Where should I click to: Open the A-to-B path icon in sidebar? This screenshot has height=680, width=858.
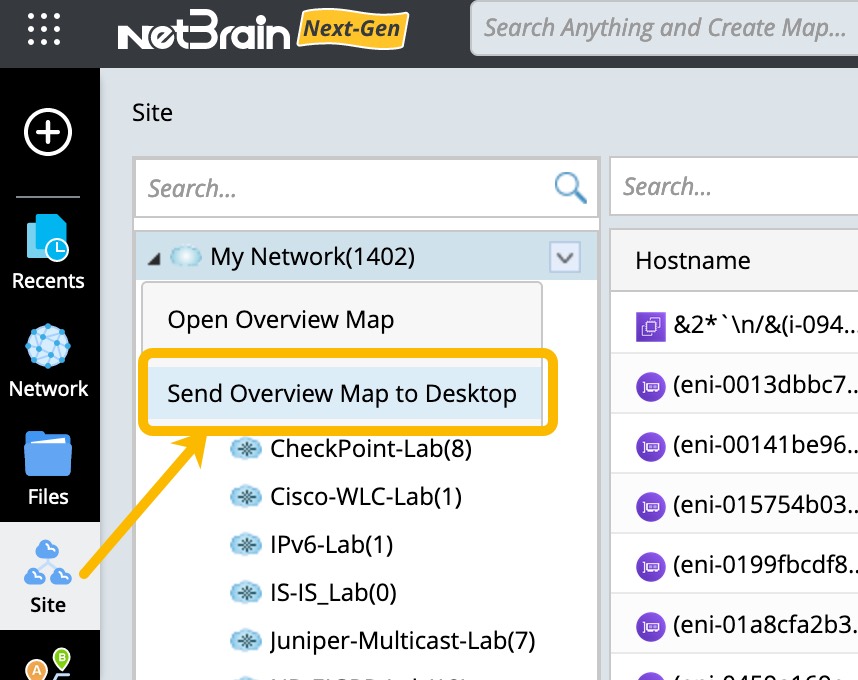tap(48, 664)
